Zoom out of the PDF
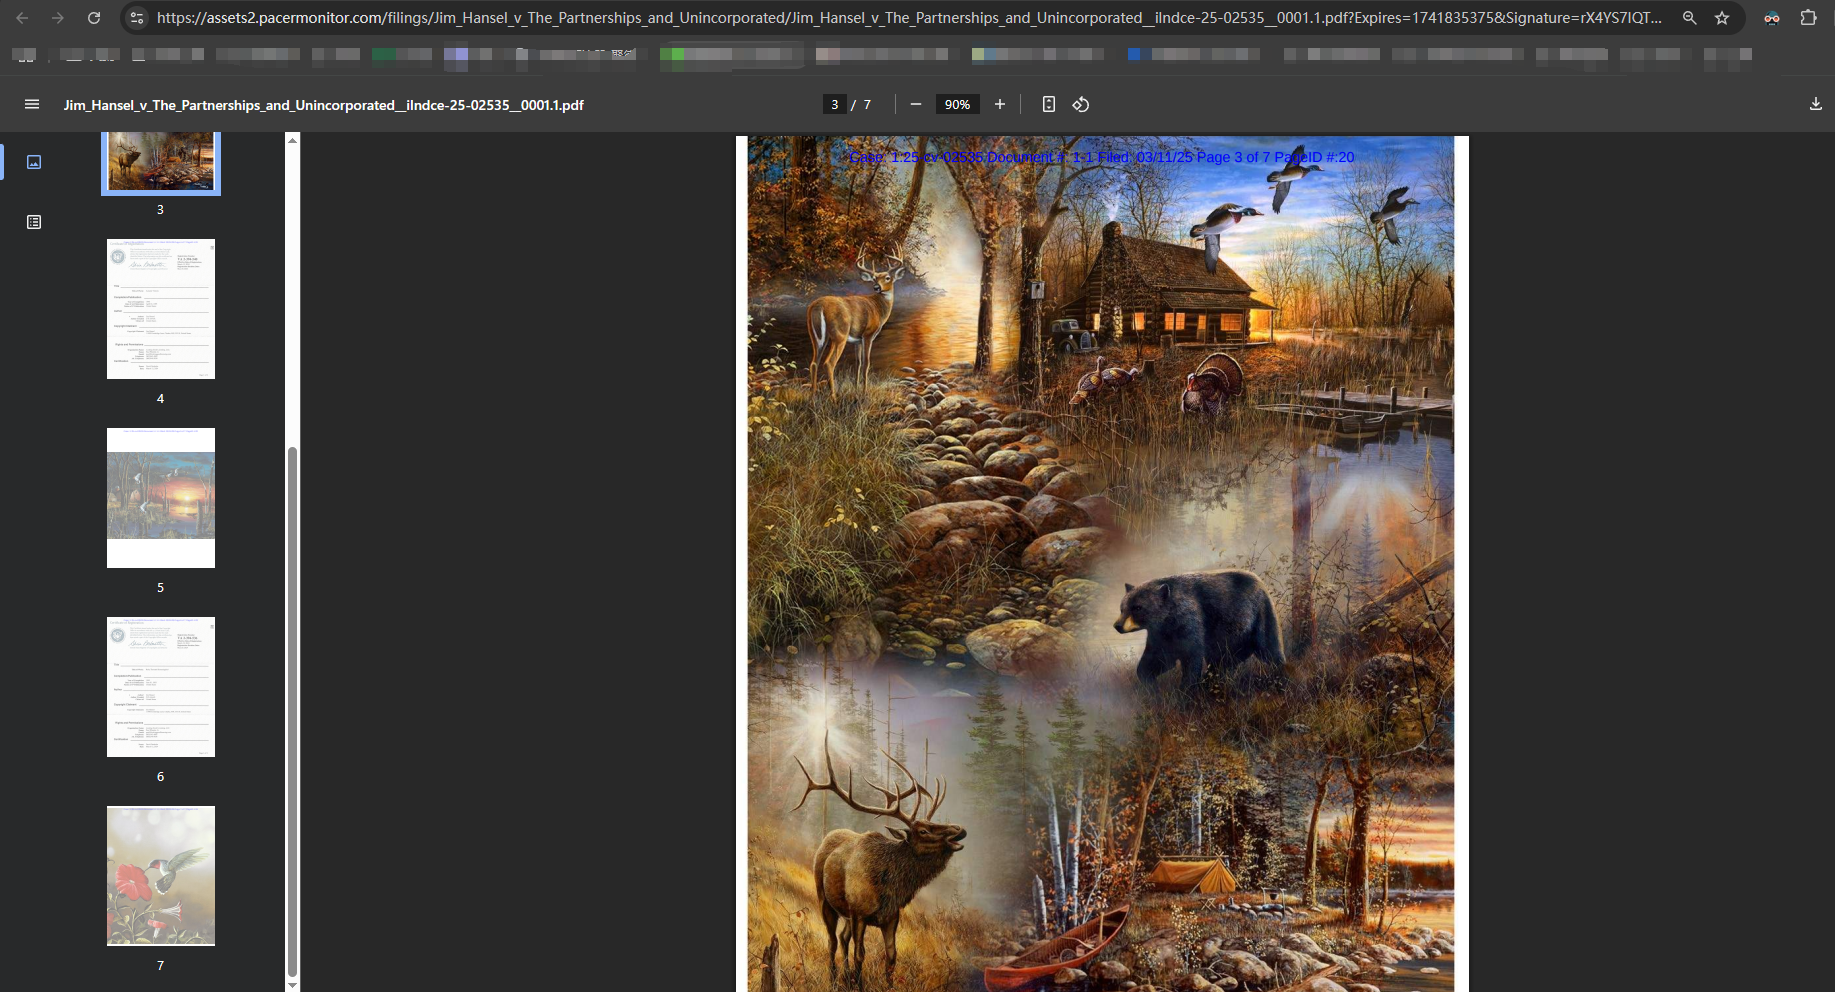The width and height of the screenshot is (1835, 992). (915, 105)
